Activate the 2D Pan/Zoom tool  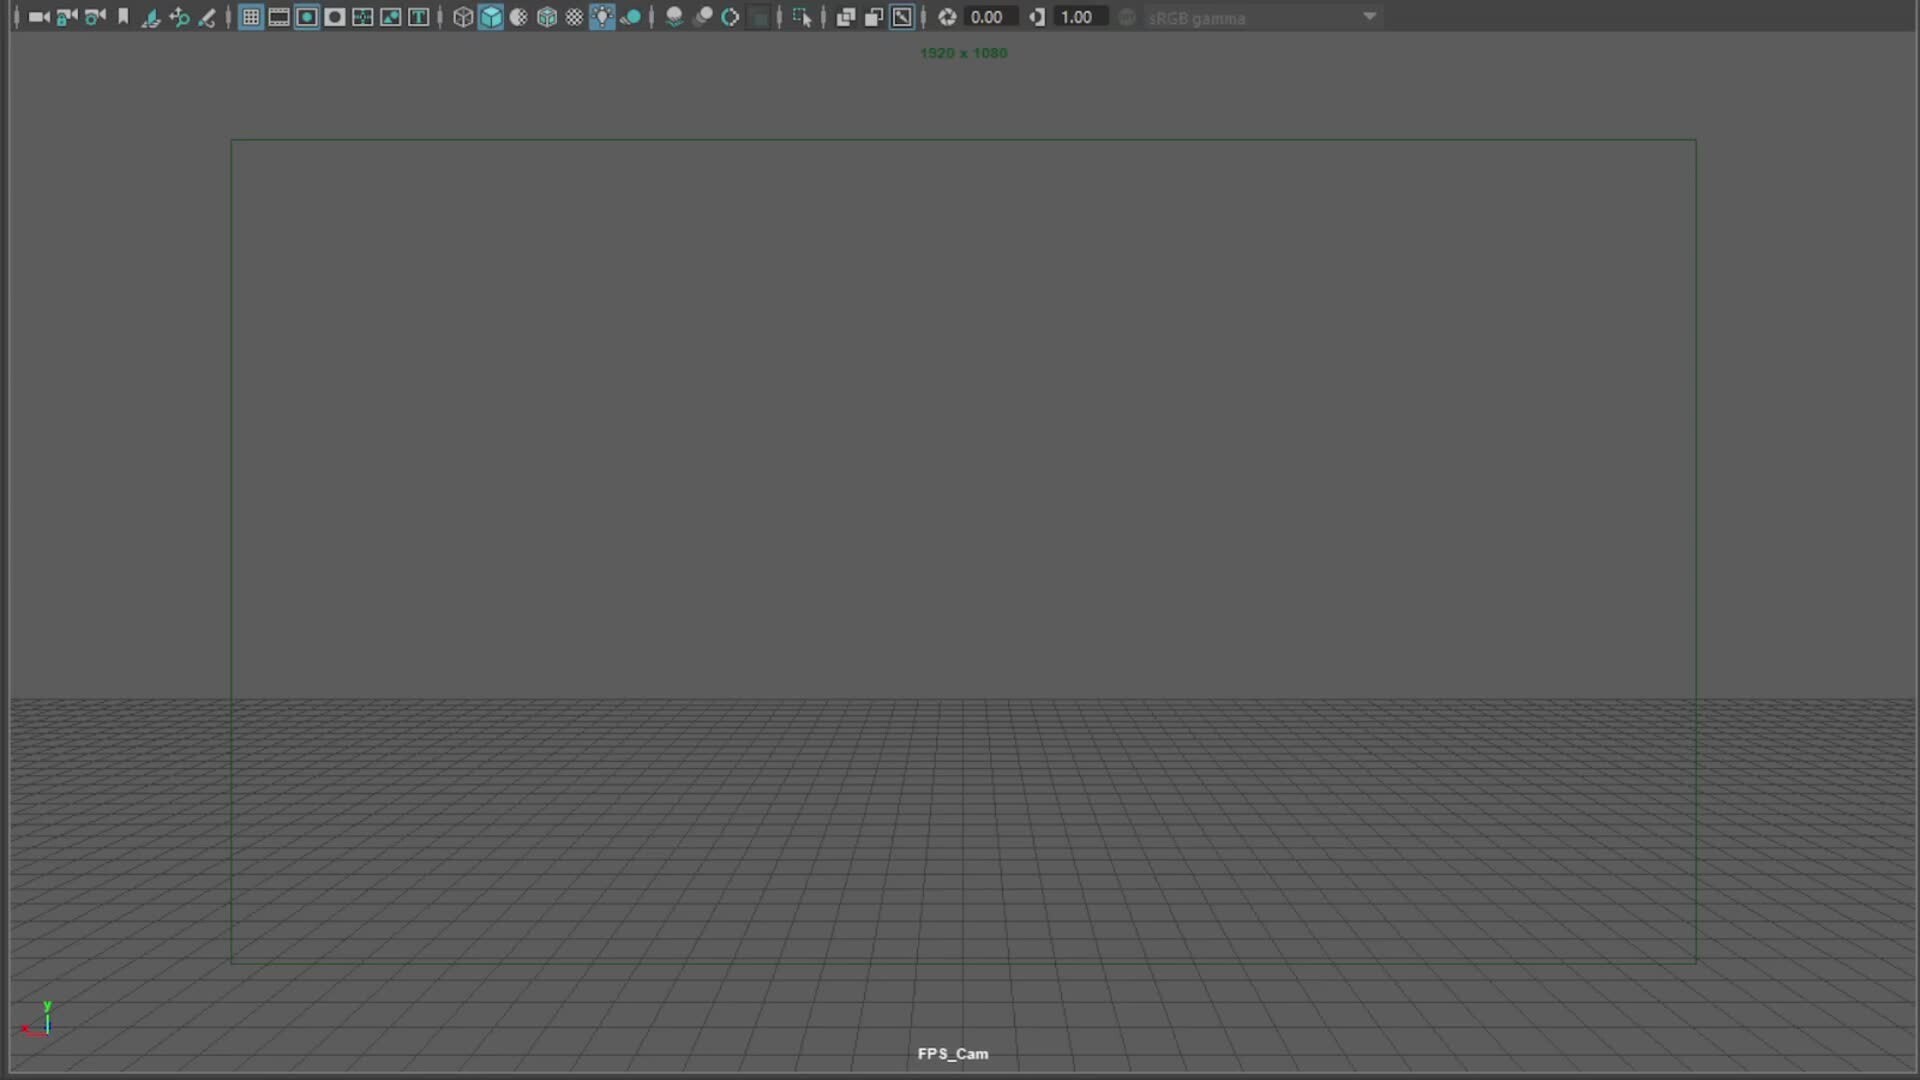point(179,17)
